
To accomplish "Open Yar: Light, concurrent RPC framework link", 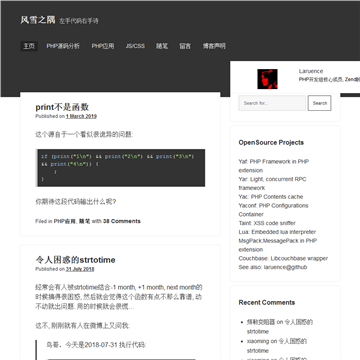I will coord(272,183).
